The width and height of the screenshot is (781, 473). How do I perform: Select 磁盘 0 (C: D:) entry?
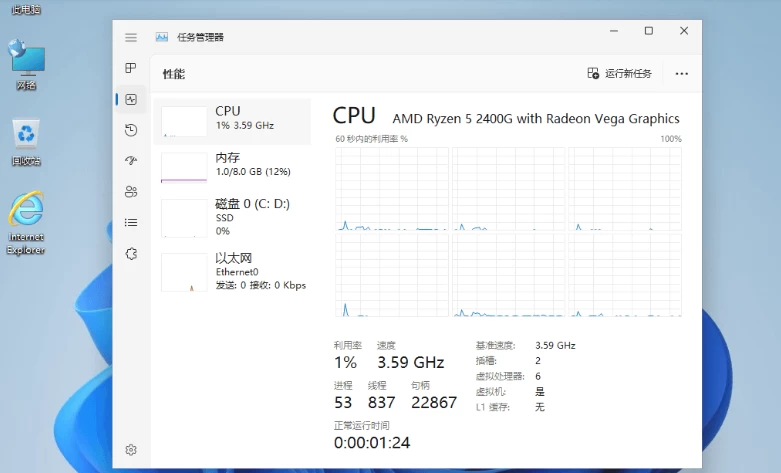coord(232,216)
